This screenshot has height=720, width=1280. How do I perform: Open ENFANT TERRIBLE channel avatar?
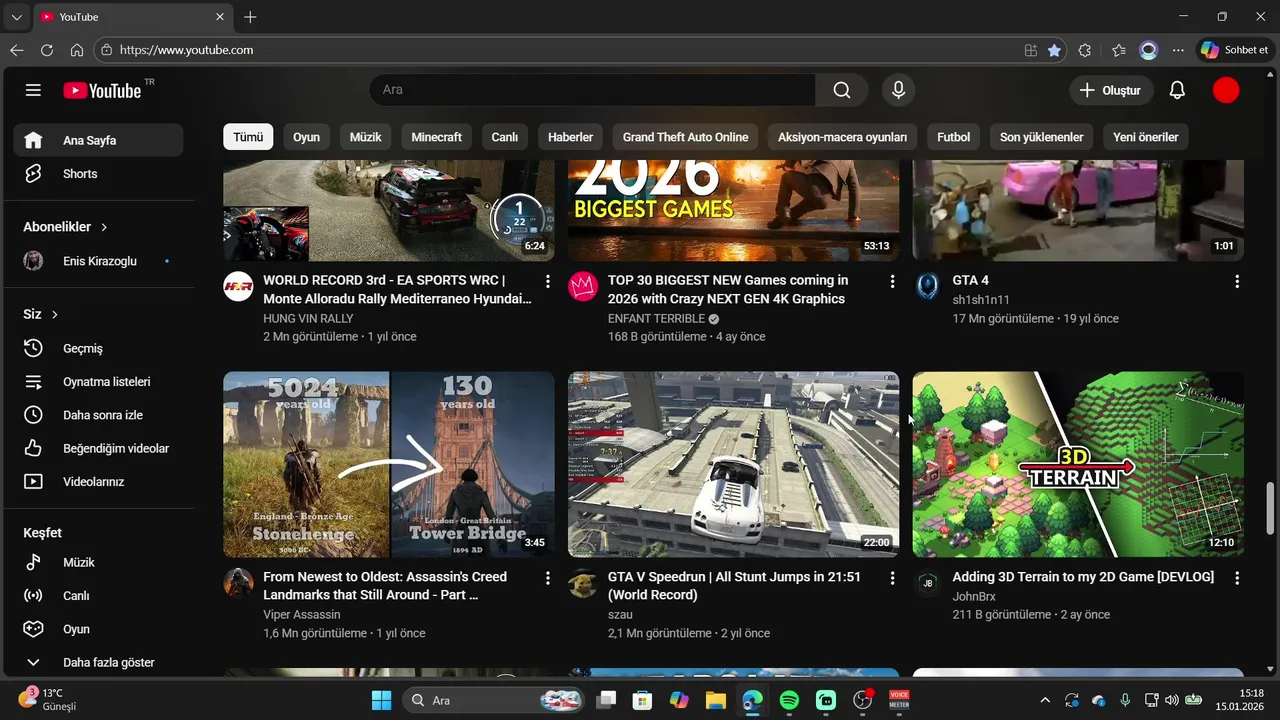click(583, 286)
